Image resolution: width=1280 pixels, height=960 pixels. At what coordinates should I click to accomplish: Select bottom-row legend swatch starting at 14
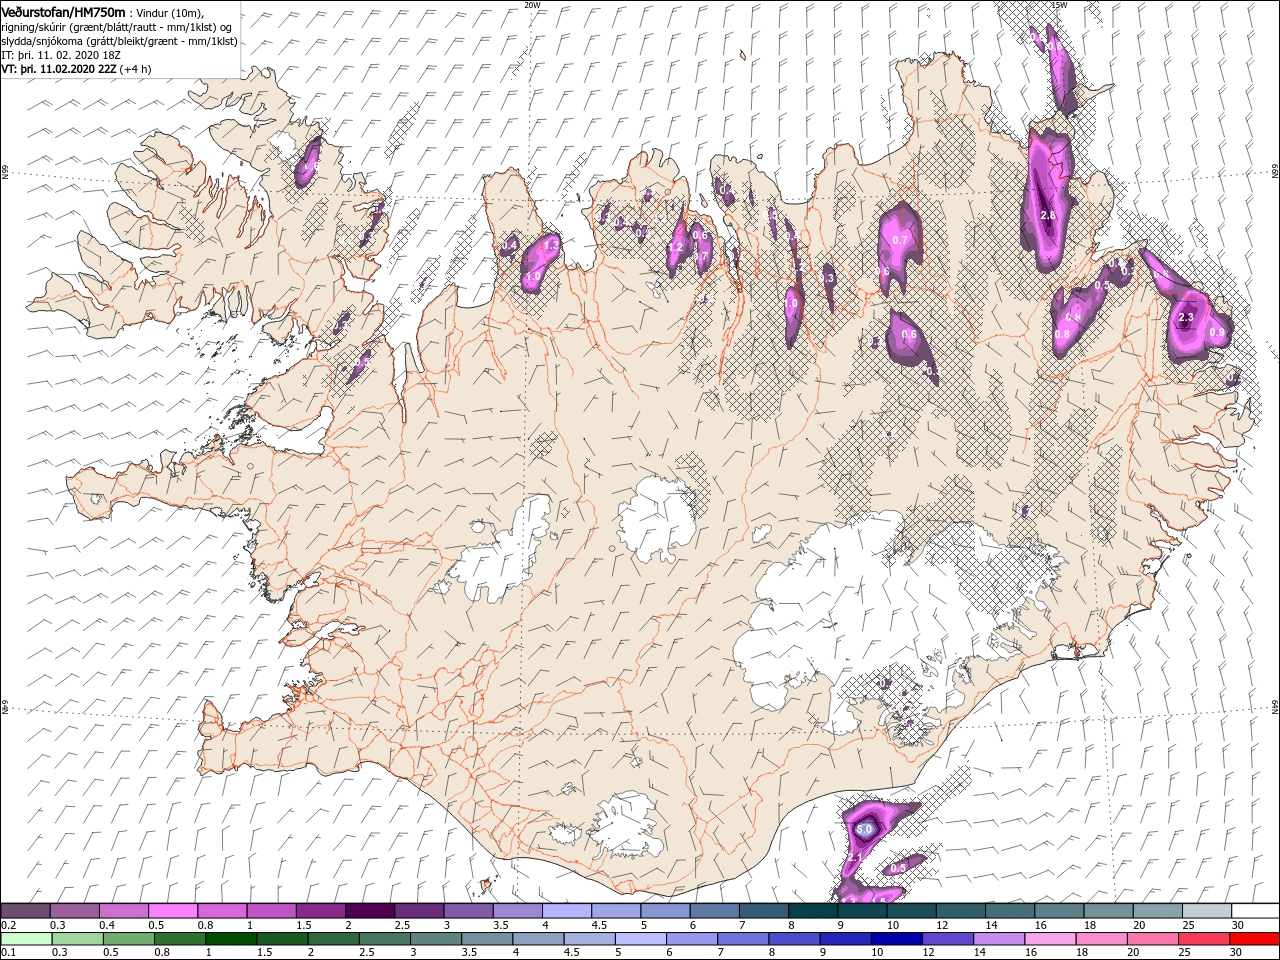(998, 939)
